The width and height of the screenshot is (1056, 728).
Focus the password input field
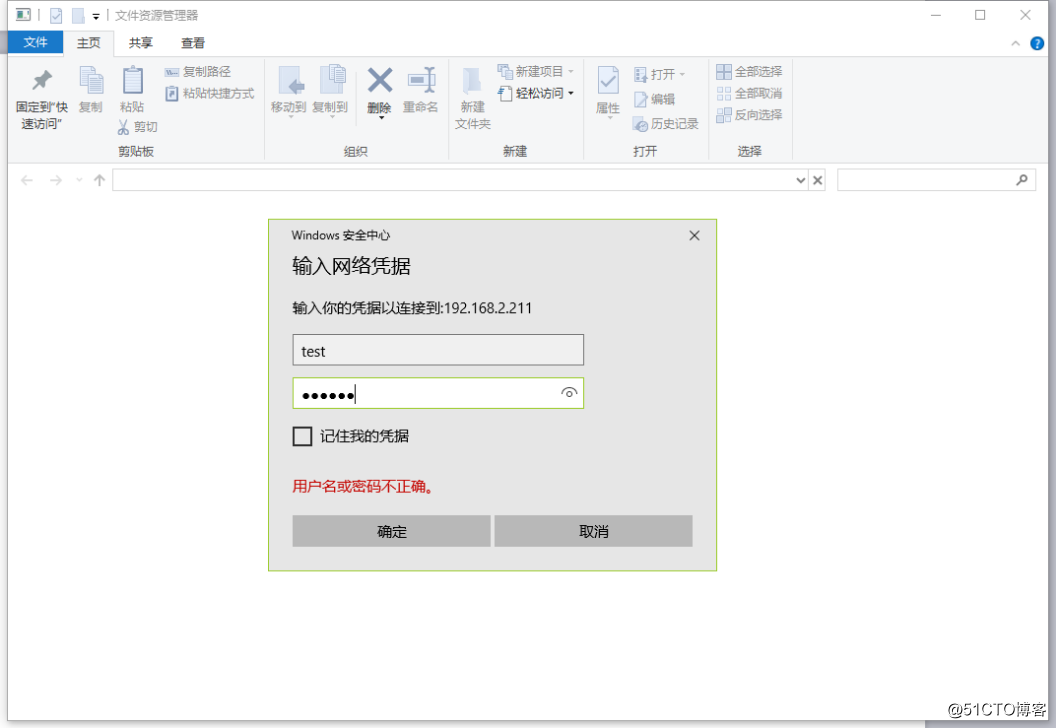438,393
